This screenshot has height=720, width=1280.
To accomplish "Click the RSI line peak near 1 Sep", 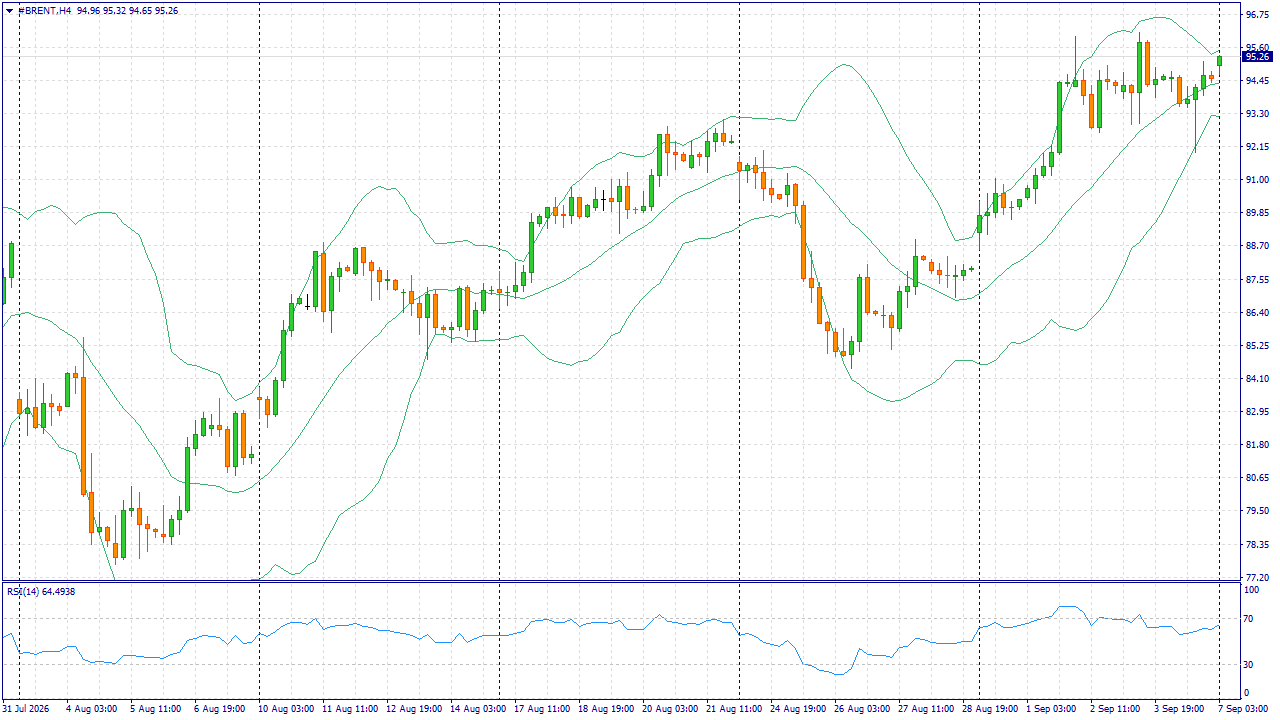I will (x=1067, y=607).
